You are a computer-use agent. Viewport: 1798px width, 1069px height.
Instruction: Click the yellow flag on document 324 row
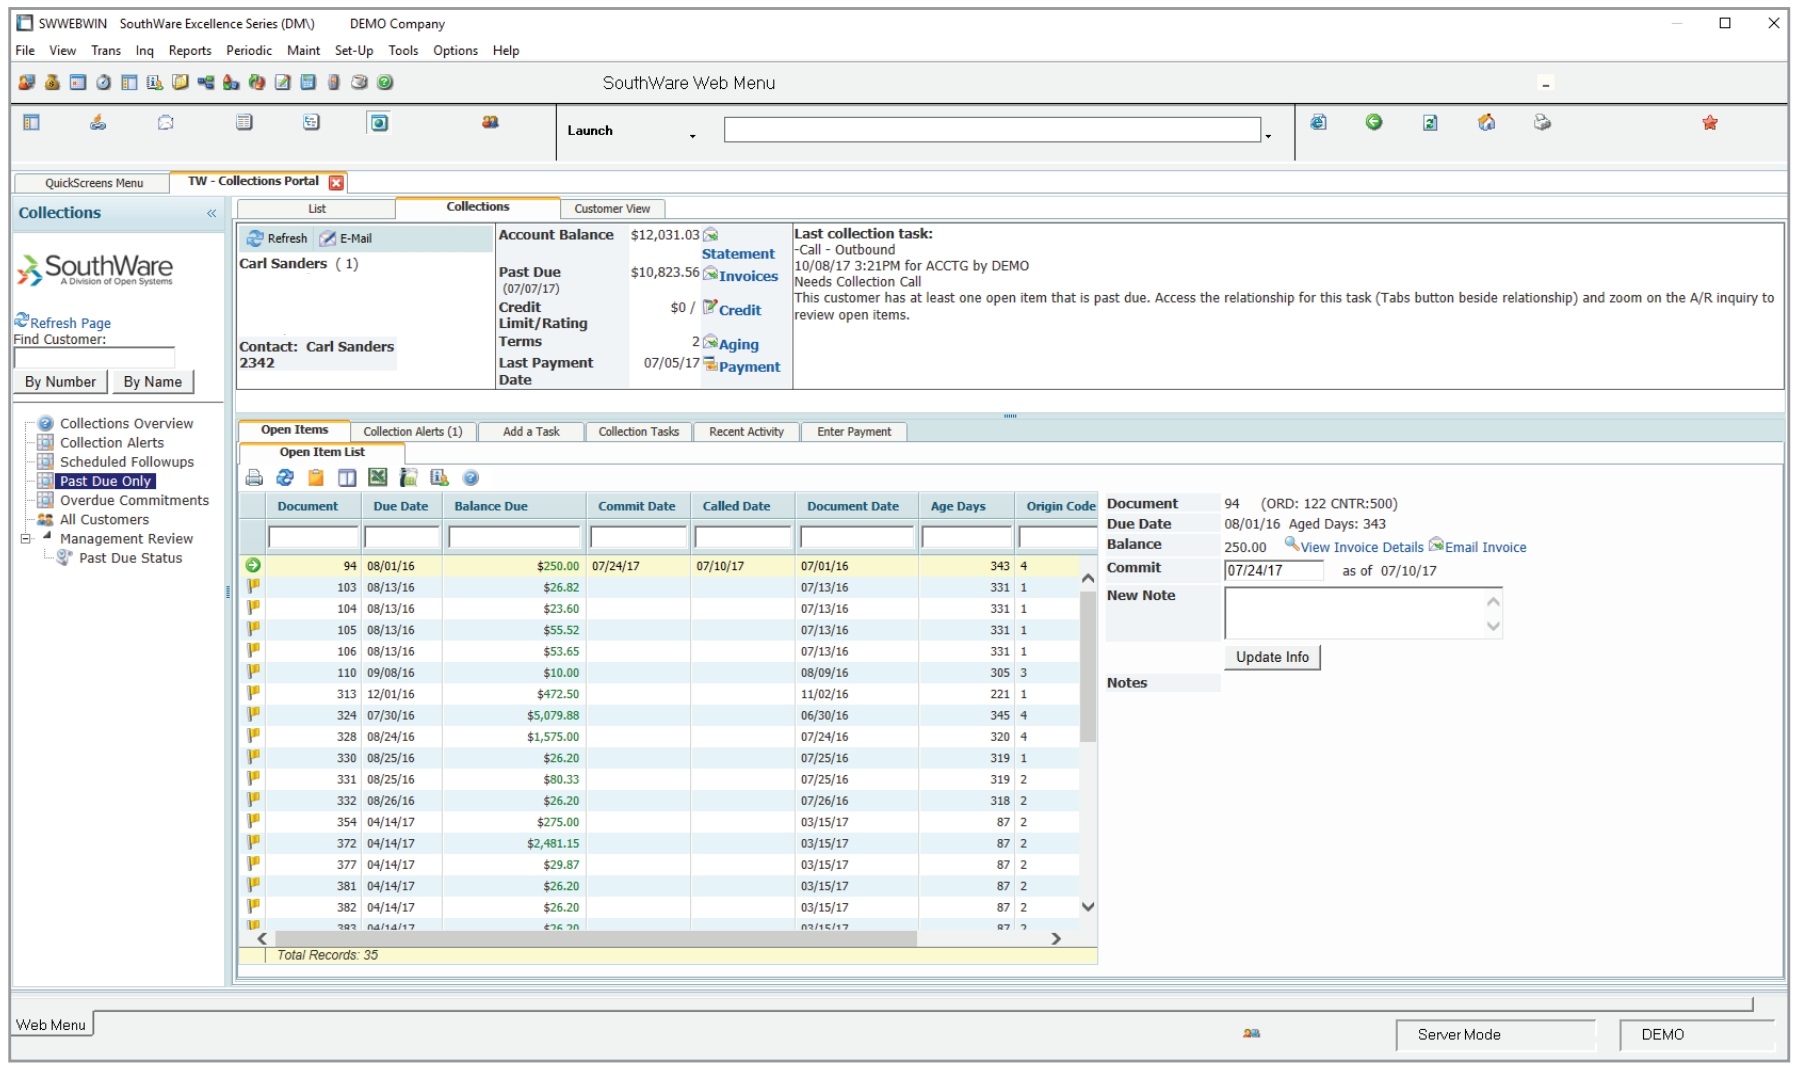(x=253, y=714)
